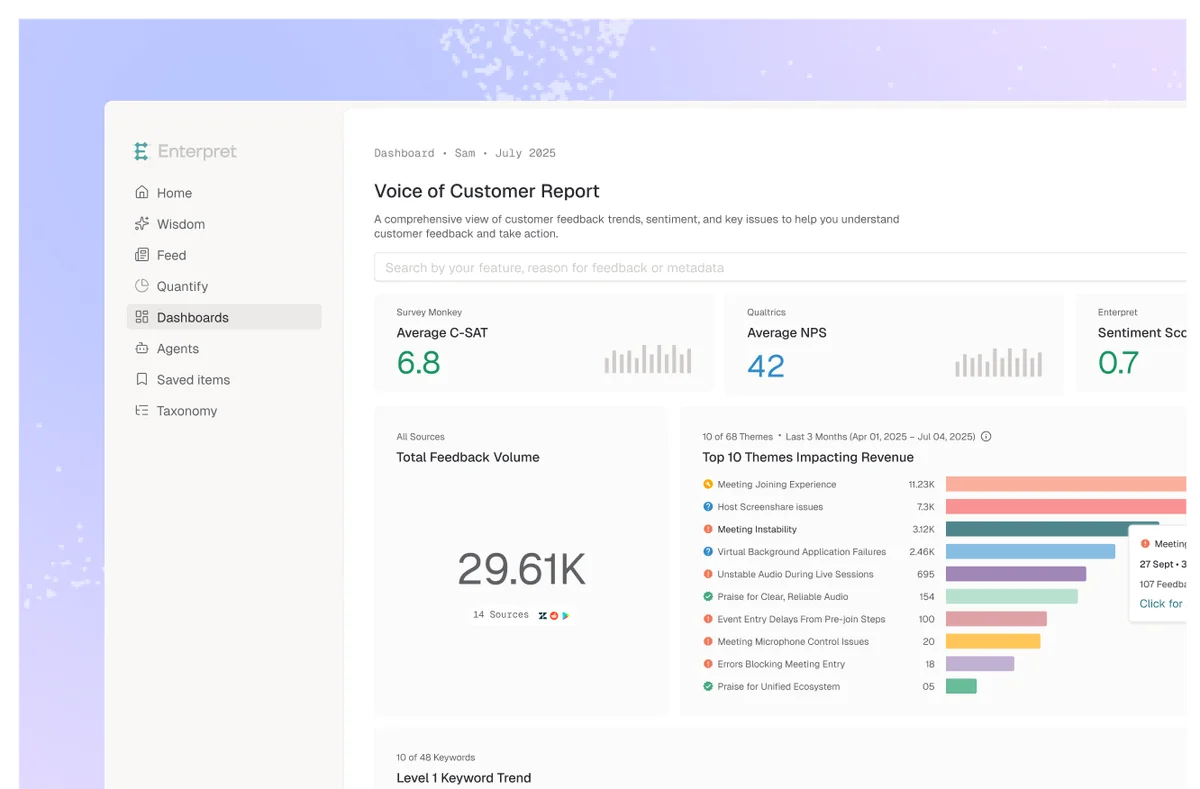Open the Quantify section
The image size is (1200, 789).
(x=181, y=286)
